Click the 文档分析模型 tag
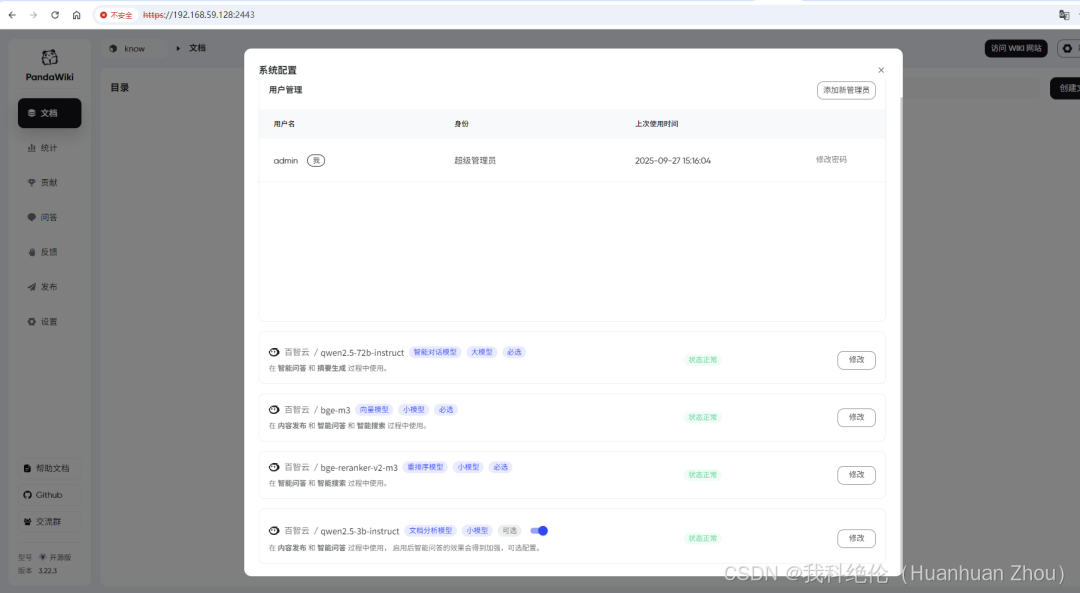 coord(430,530)
